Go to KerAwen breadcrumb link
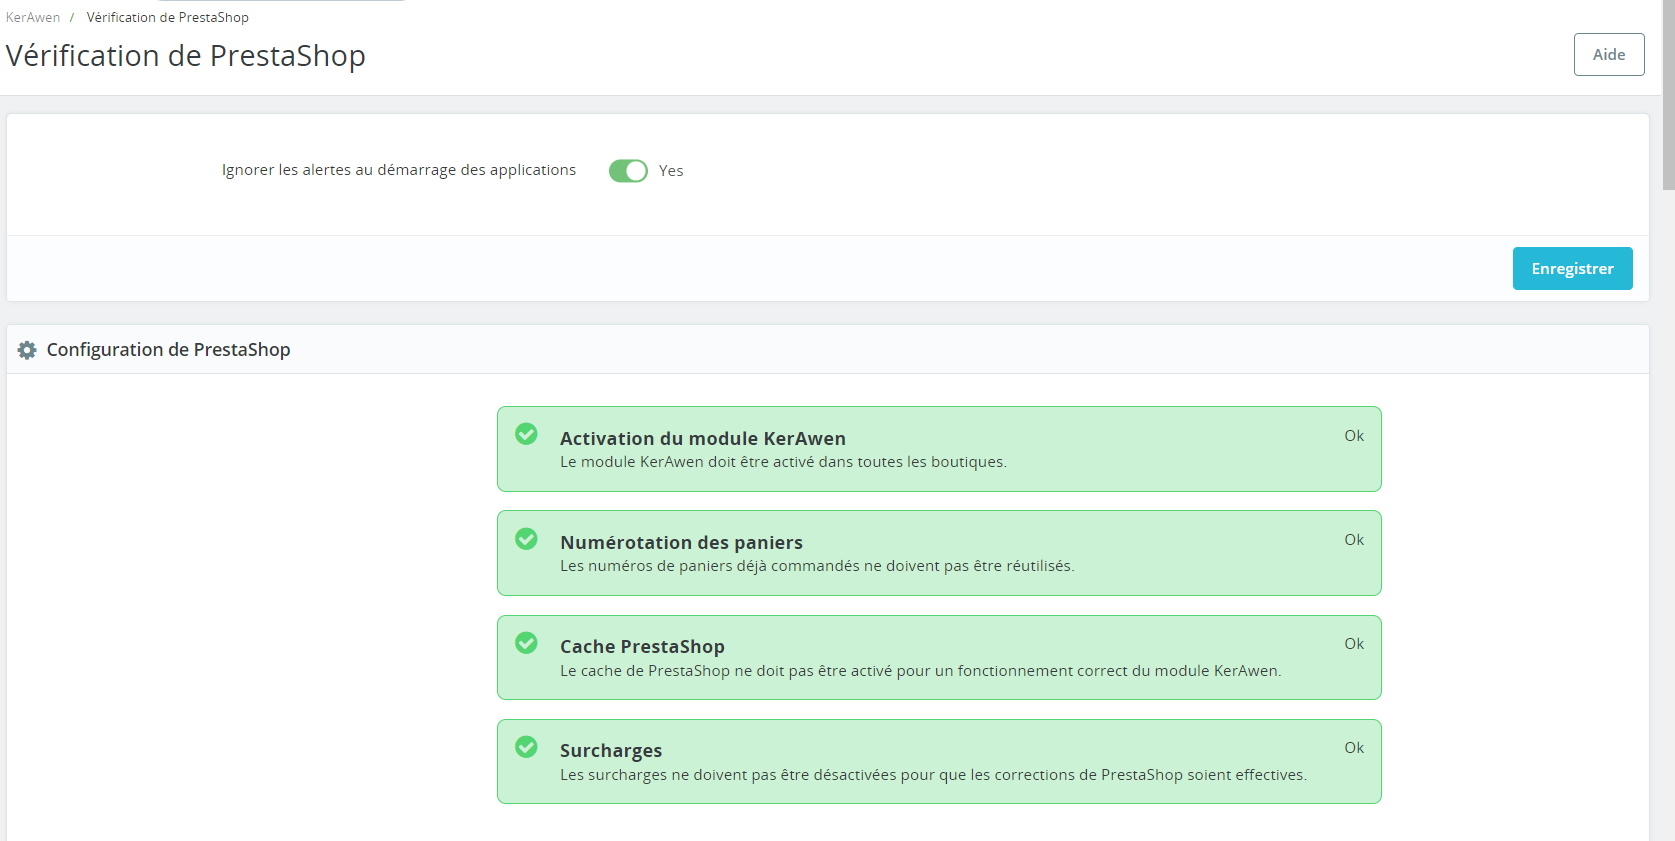Viewport: 1675px width, 841px height. (x=33, y=17)
